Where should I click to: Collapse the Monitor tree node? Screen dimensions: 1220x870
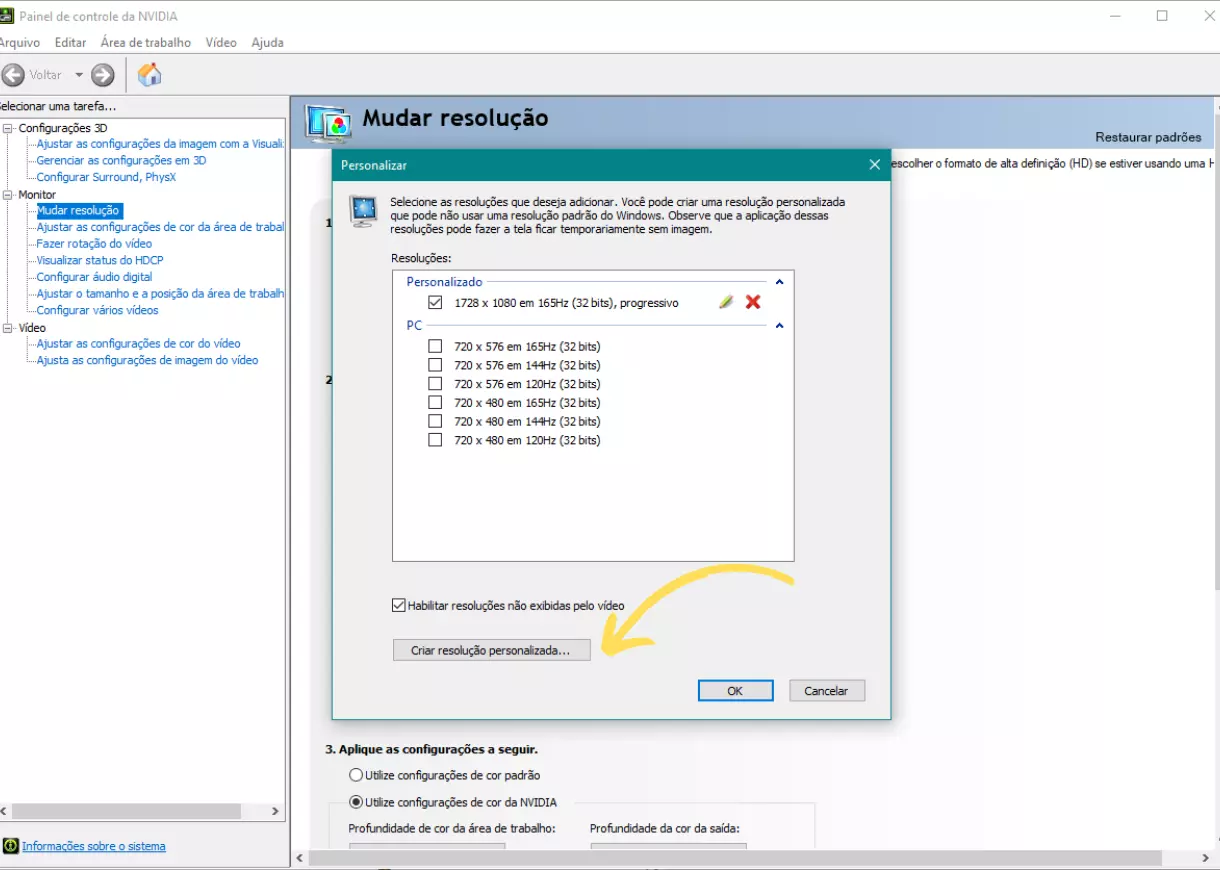[x=9, y=194]
